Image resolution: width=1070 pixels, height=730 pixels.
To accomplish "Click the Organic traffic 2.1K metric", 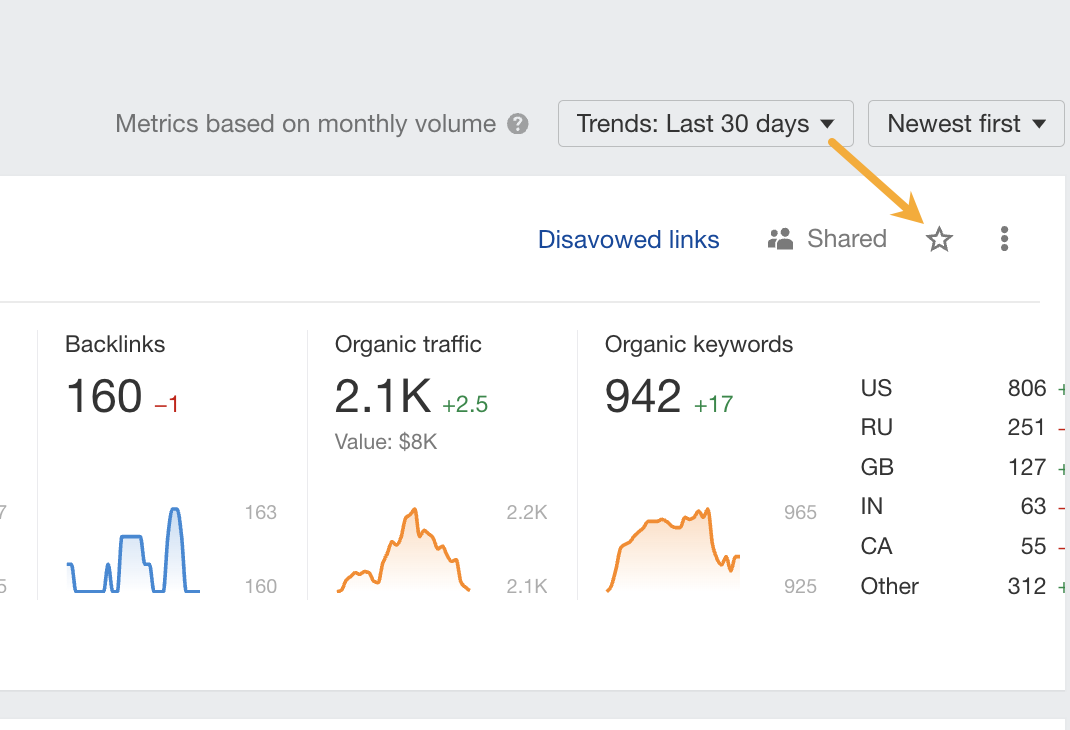I will (x=381, y=396).
